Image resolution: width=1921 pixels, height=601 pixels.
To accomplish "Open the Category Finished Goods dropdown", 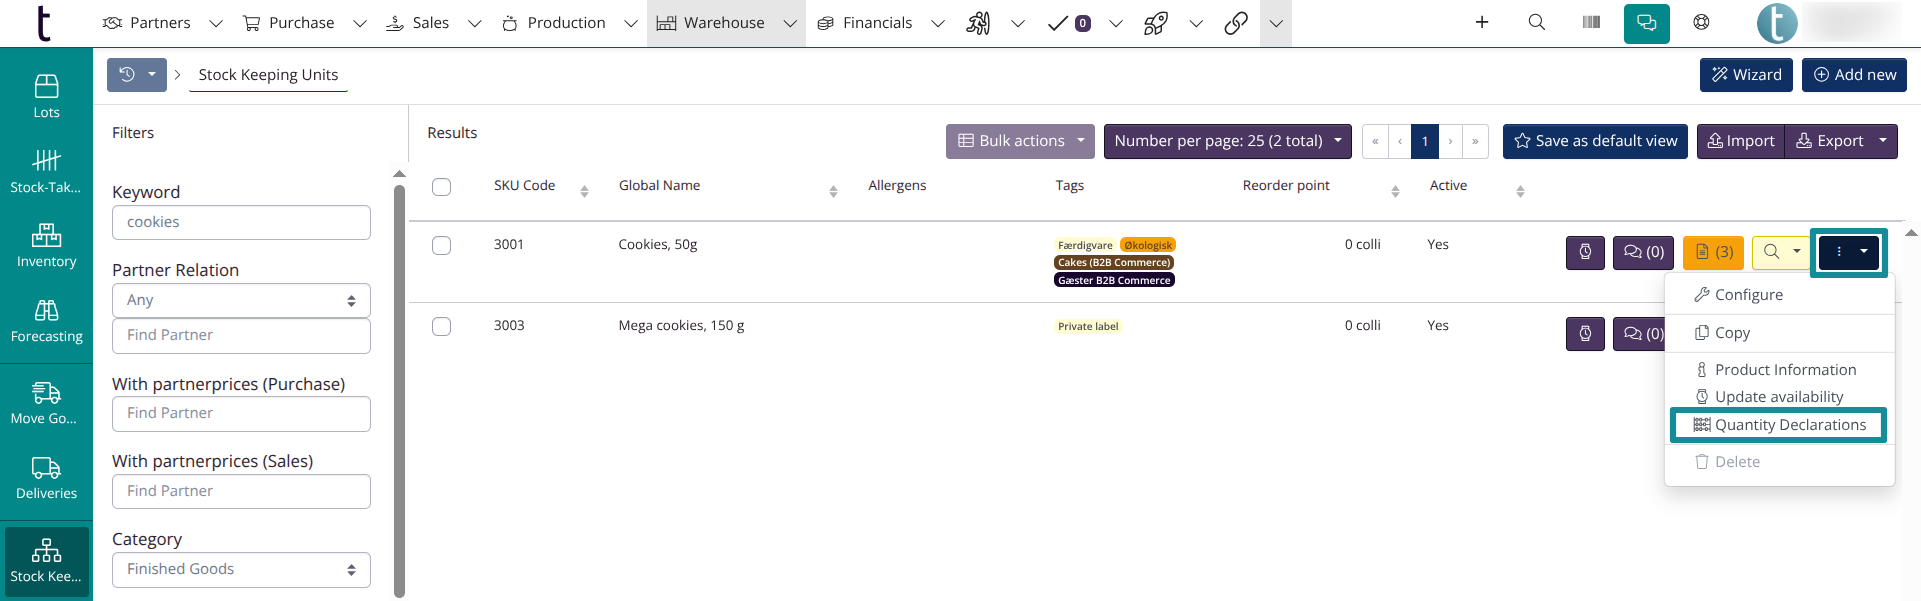I will point(241,569).
